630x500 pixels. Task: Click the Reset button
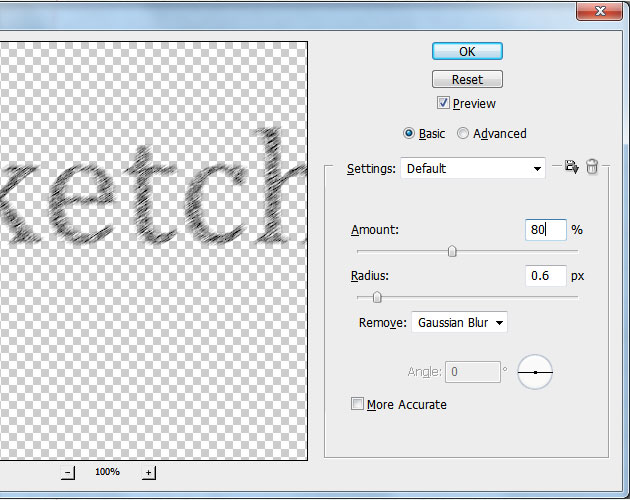467,79
